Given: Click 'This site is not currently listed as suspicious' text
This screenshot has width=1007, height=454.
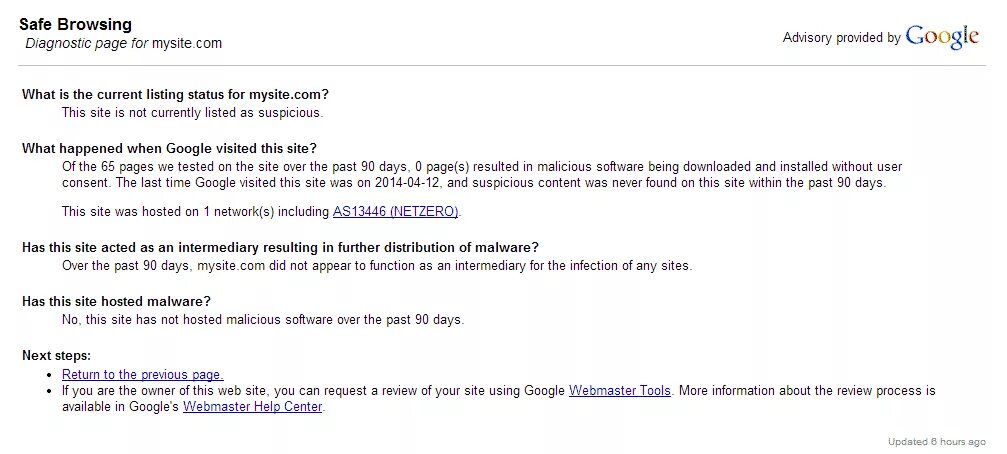Looking at the screenshot, I should point(192,112).
